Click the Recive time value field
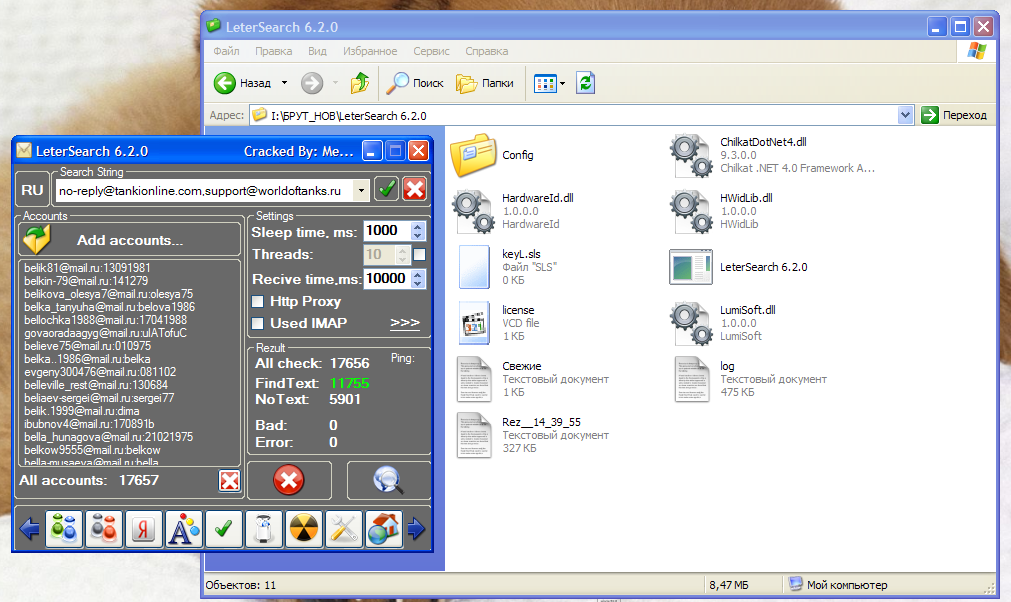 pos(386,278)
